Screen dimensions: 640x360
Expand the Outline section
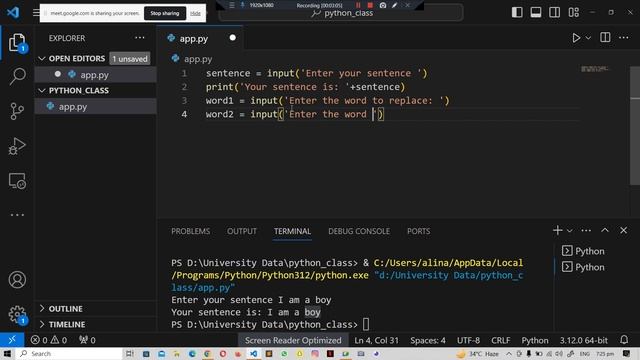click(42, 309)
